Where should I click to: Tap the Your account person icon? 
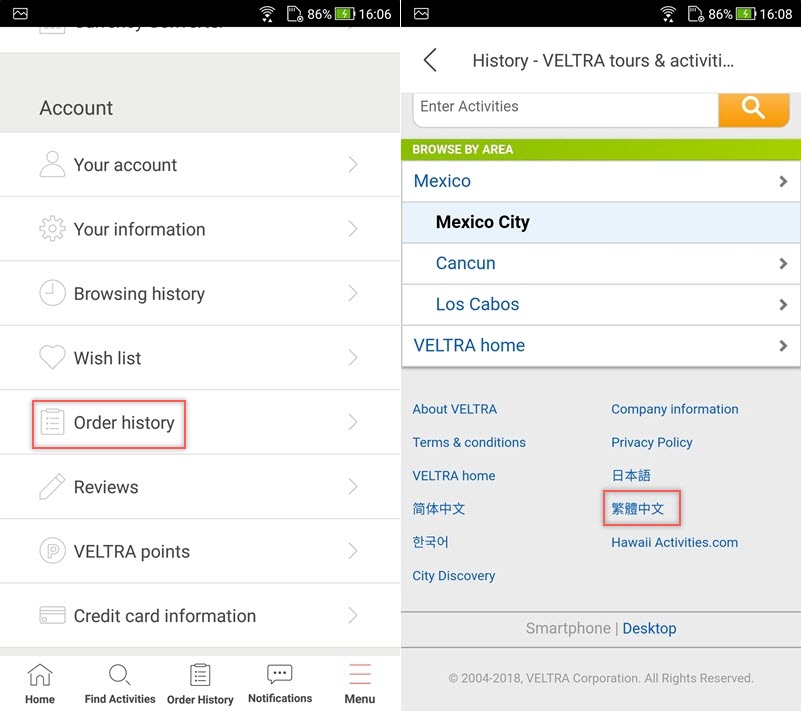click(52, 164)
